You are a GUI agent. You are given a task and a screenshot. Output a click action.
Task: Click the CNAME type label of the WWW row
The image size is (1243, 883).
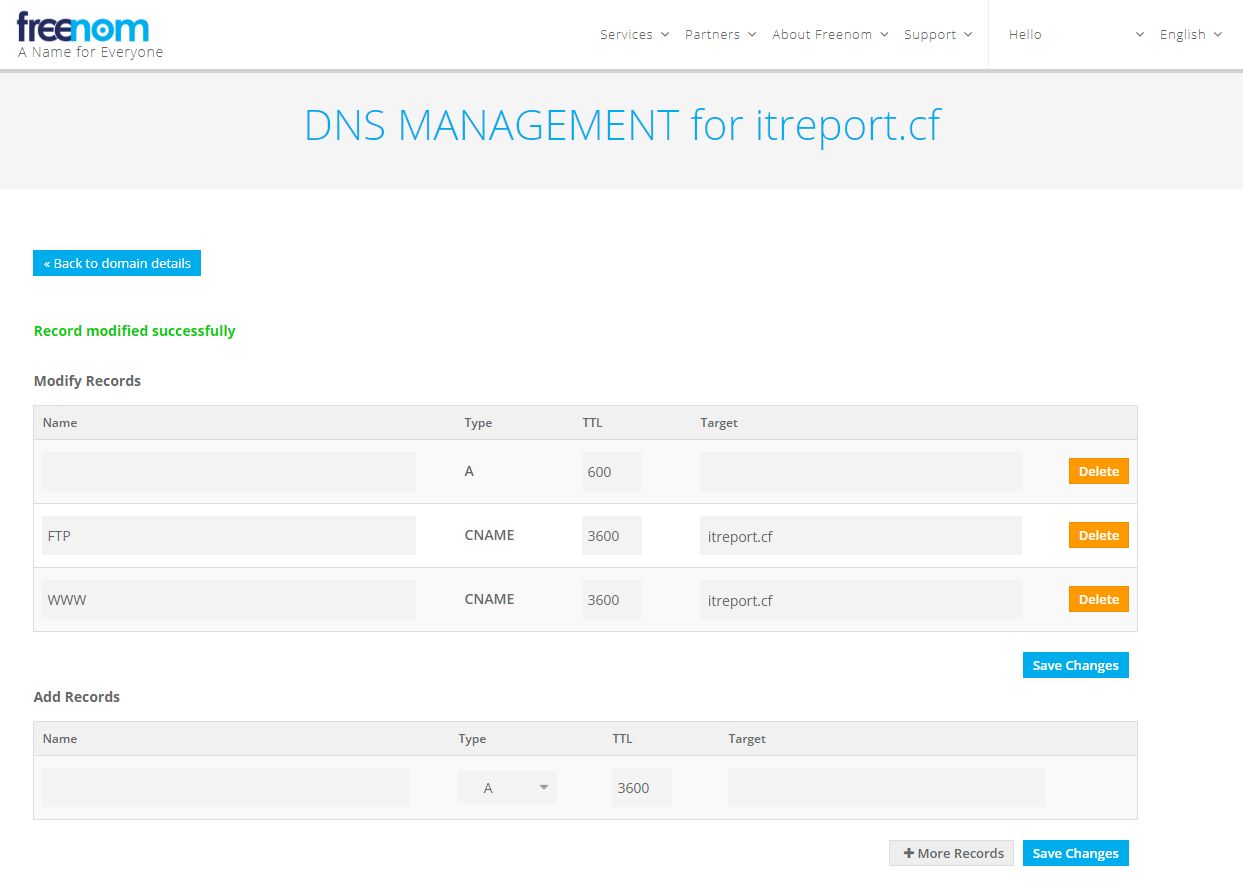click(489, 599)
